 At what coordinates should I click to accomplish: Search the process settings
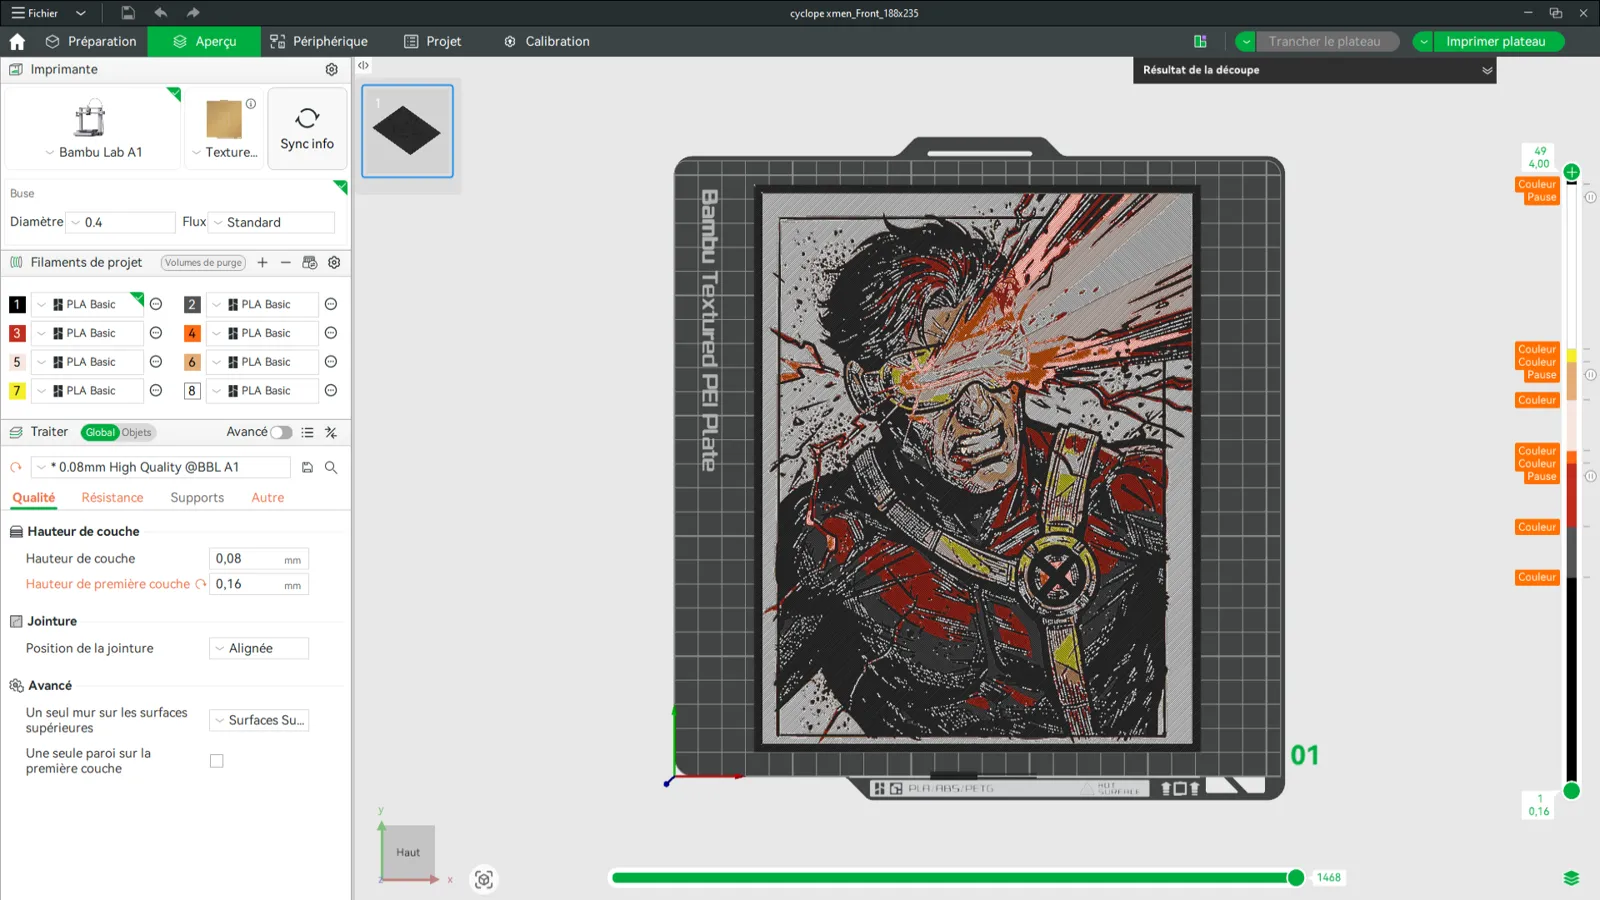tap(331, 467)
